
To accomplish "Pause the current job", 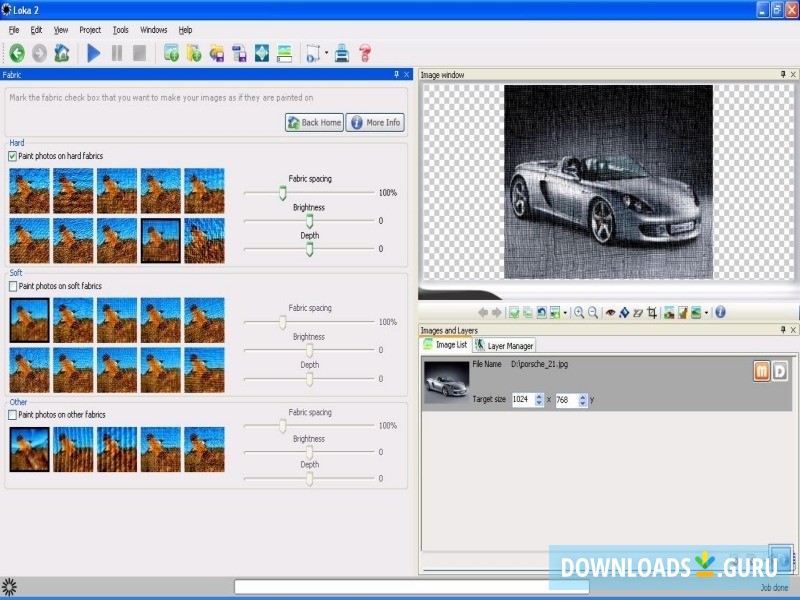I will click(x=115, y=53).
